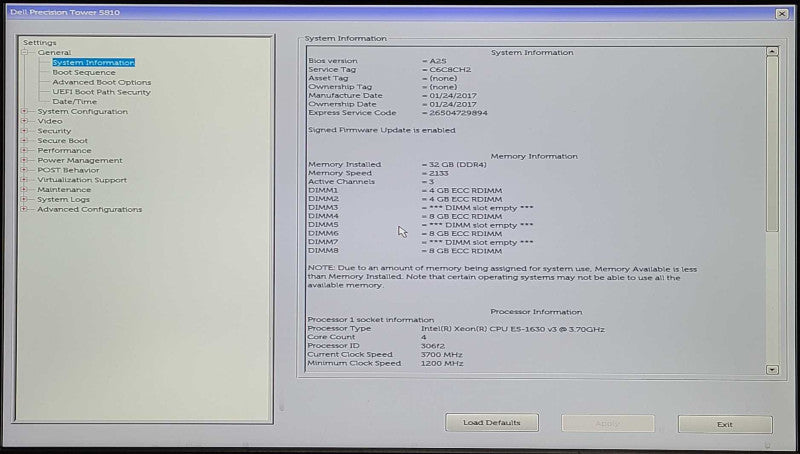The width and height of the screenshot is (800, 454).
Task: Select System Information in the tree
Action: click(93, 62)
